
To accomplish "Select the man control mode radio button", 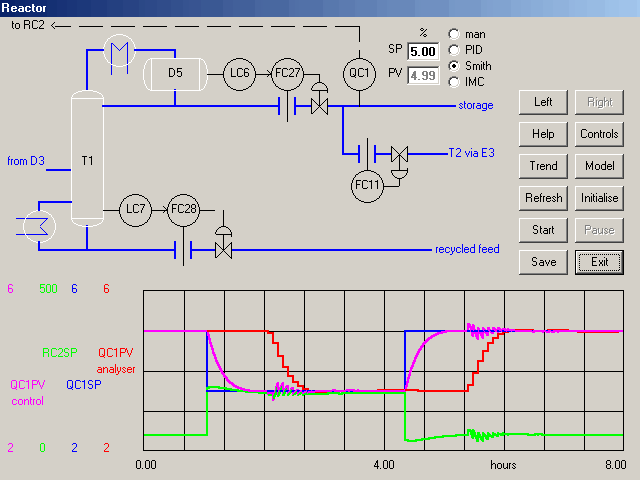I will 455,34.
